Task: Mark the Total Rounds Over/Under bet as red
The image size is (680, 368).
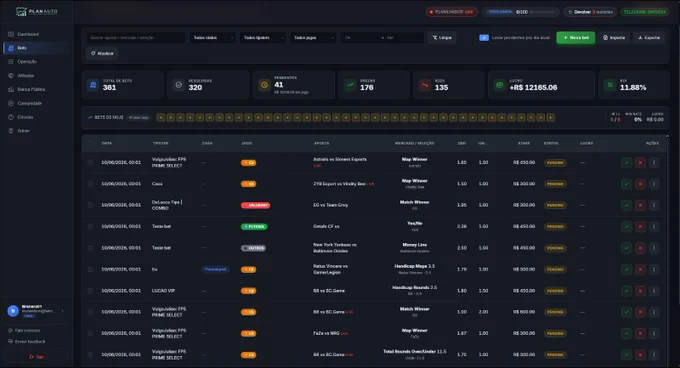Action: coord(640,355)
